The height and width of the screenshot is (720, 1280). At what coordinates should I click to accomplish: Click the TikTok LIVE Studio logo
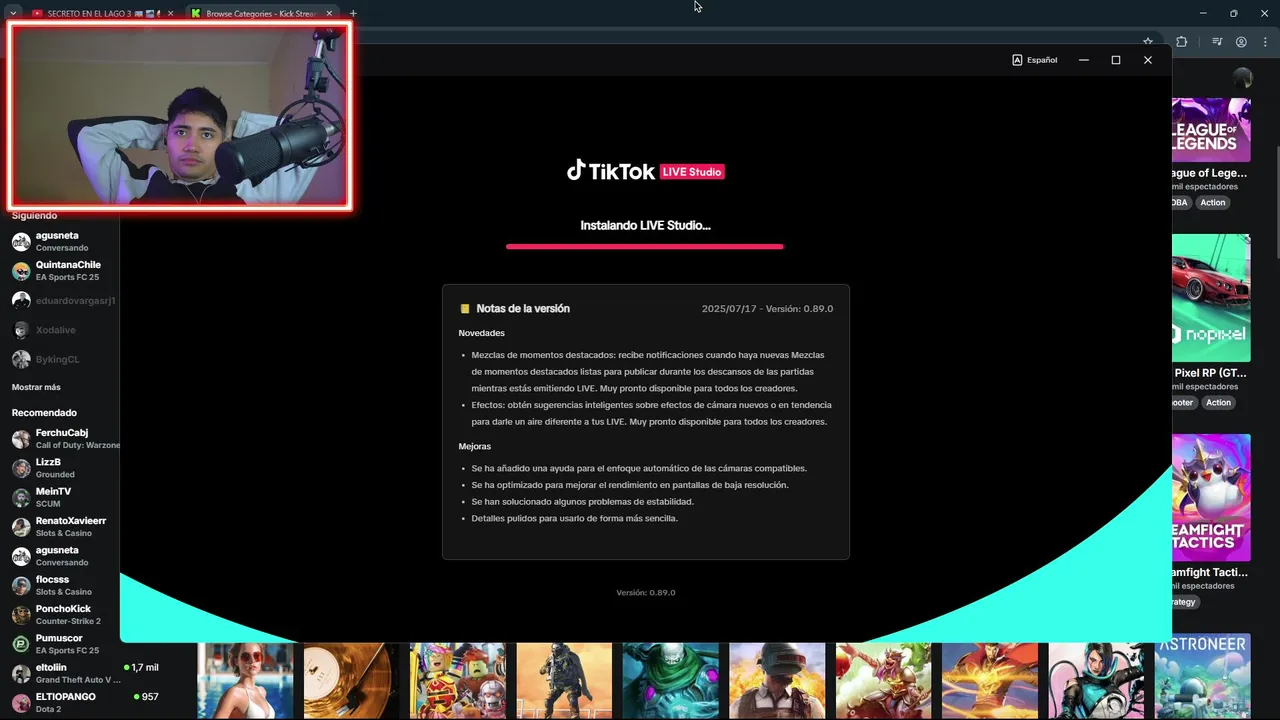coord(645,171)
